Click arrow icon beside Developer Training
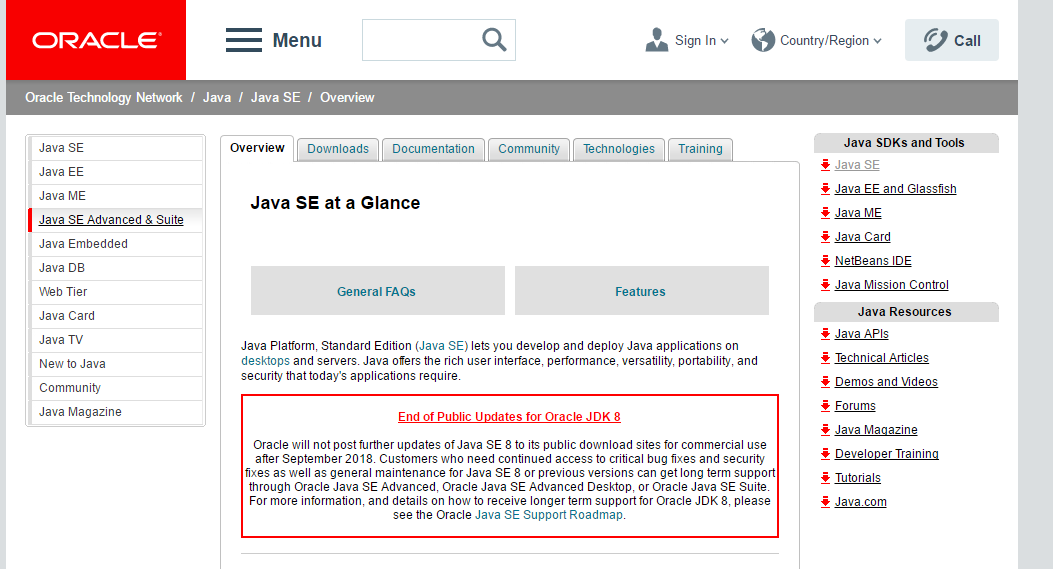1053x569 pixels. [825, 454]
